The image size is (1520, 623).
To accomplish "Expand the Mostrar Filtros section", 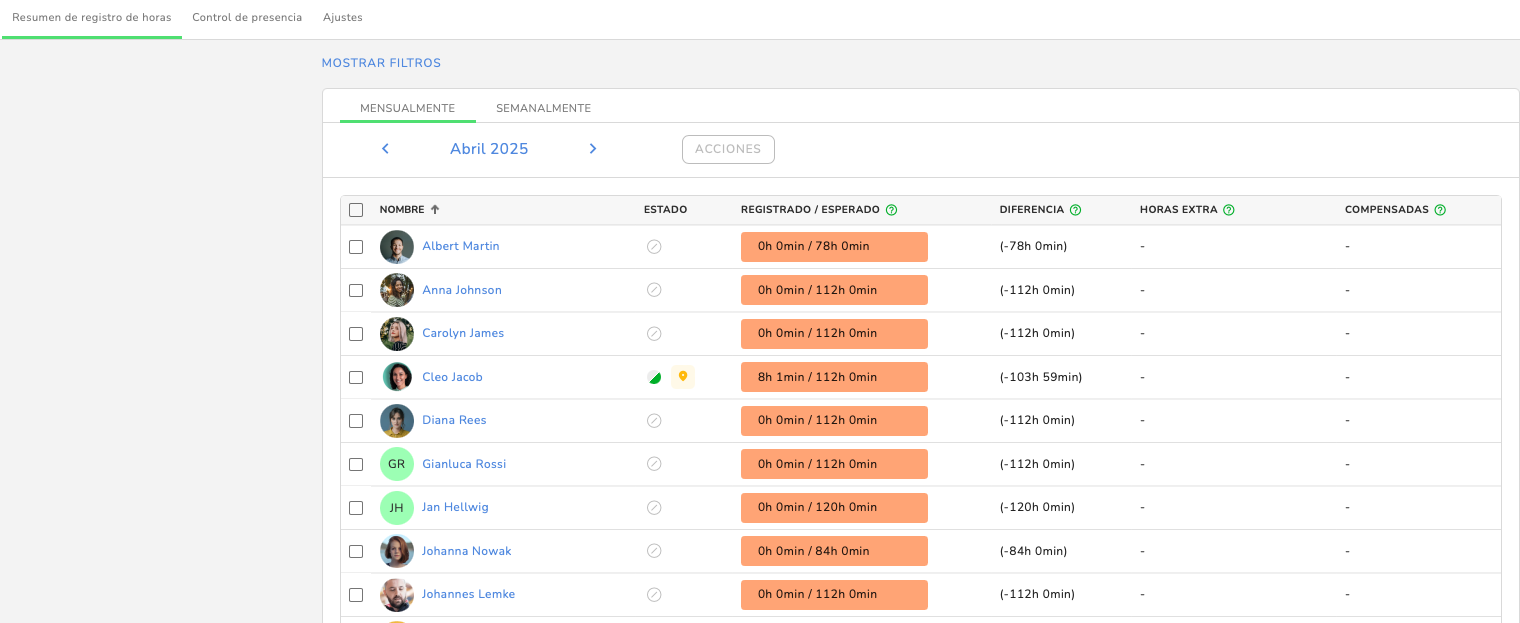I will pyautogui.click(x=381, y=63).
